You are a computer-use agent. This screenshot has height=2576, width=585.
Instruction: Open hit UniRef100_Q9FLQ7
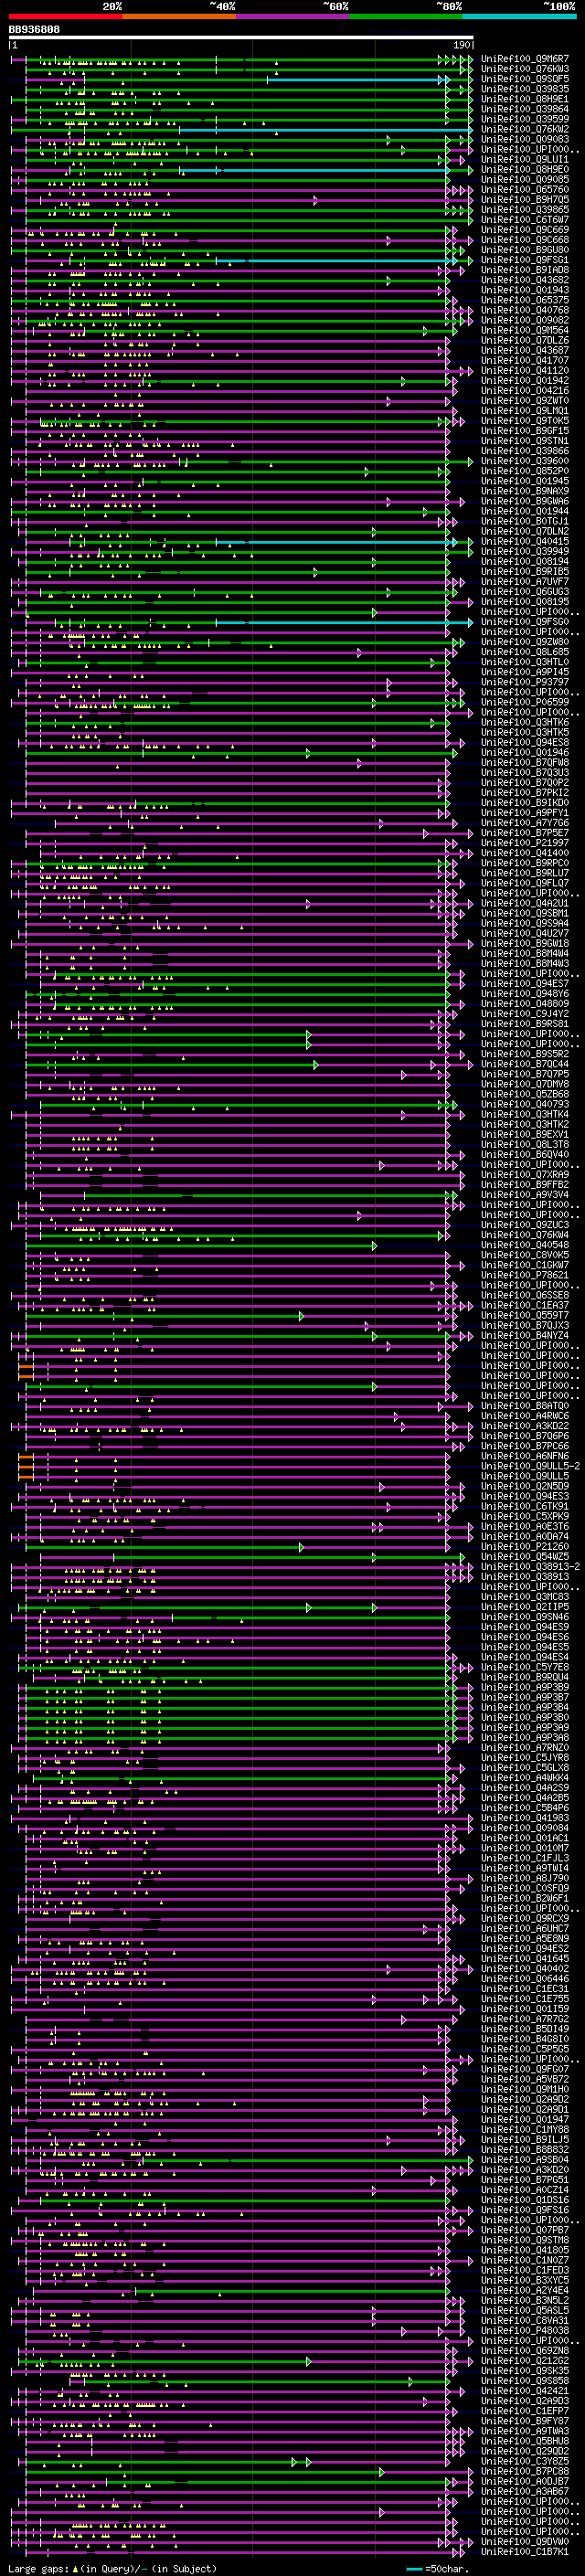coord(525,883)
